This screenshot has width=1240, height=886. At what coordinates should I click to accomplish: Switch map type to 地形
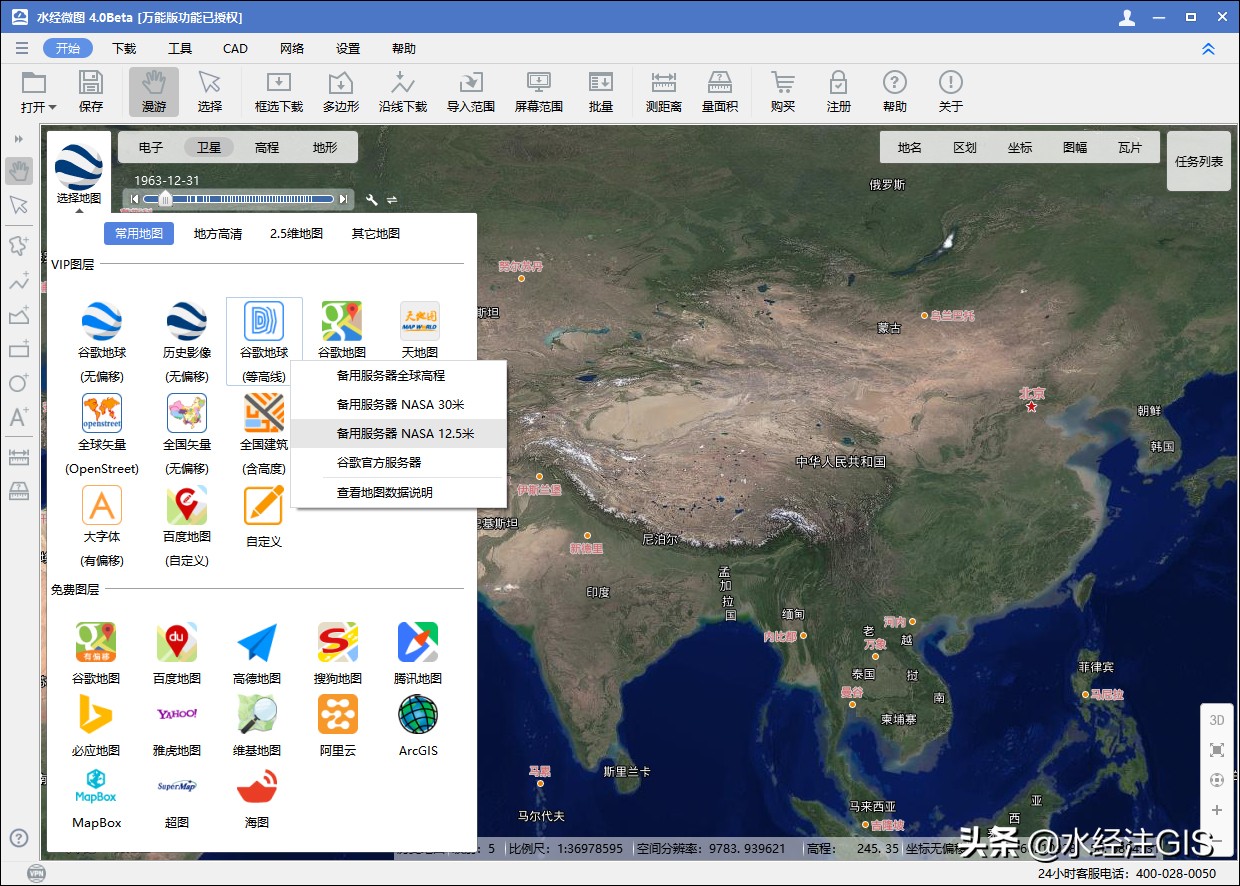325,147
